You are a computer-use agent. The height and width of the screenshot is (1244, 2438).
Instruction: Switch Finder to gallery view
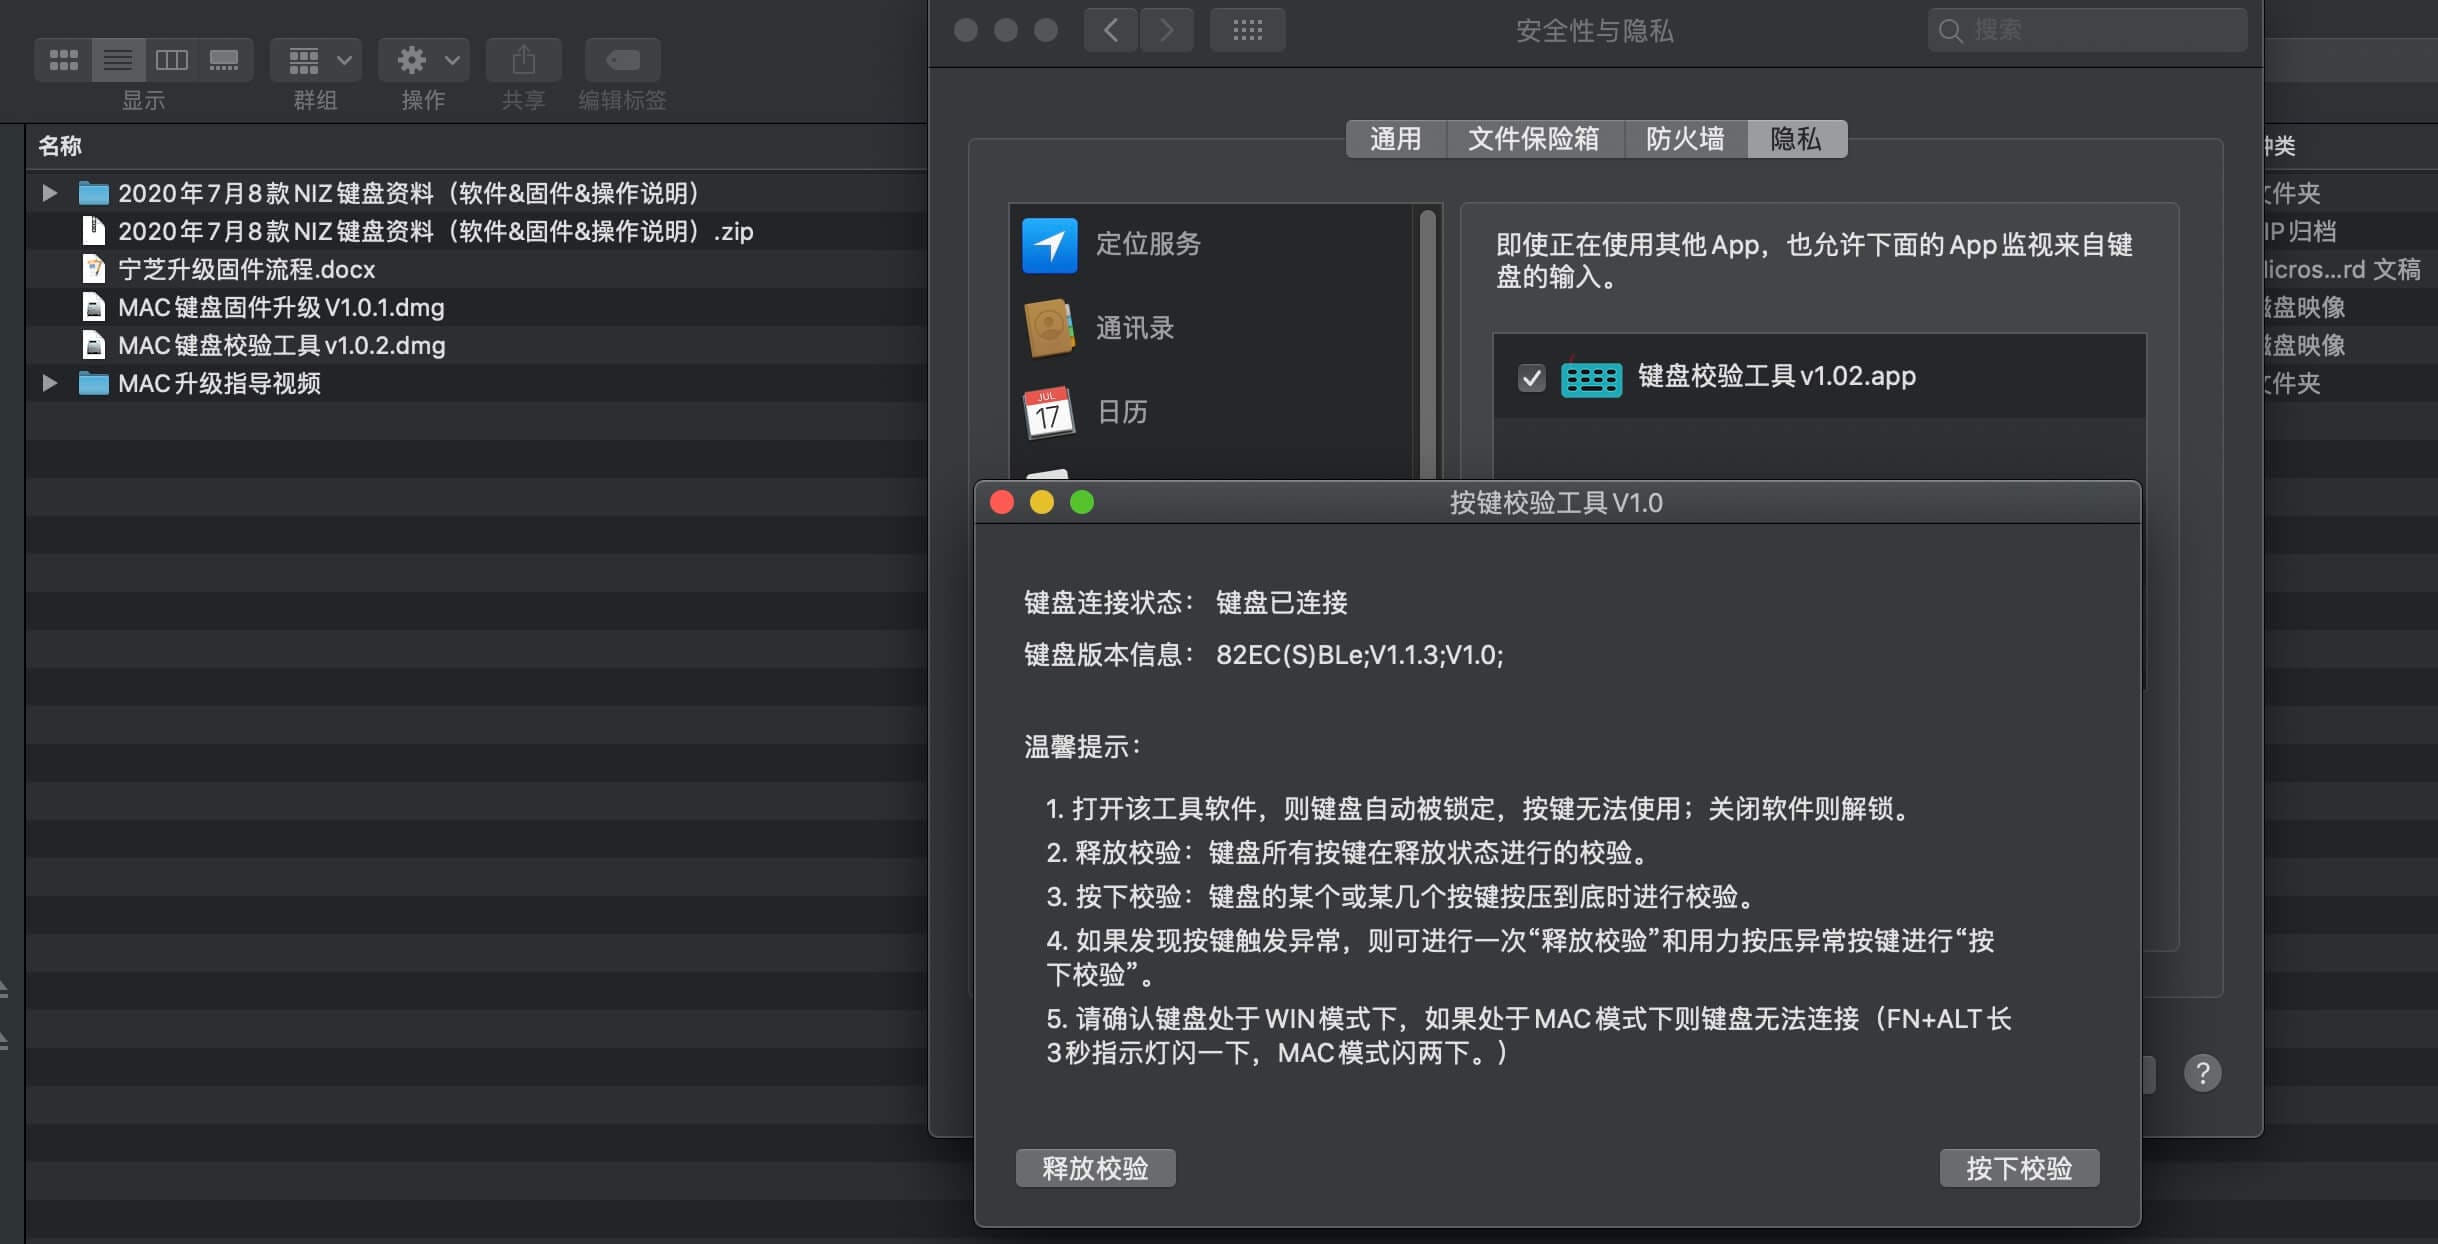(224, 60)
